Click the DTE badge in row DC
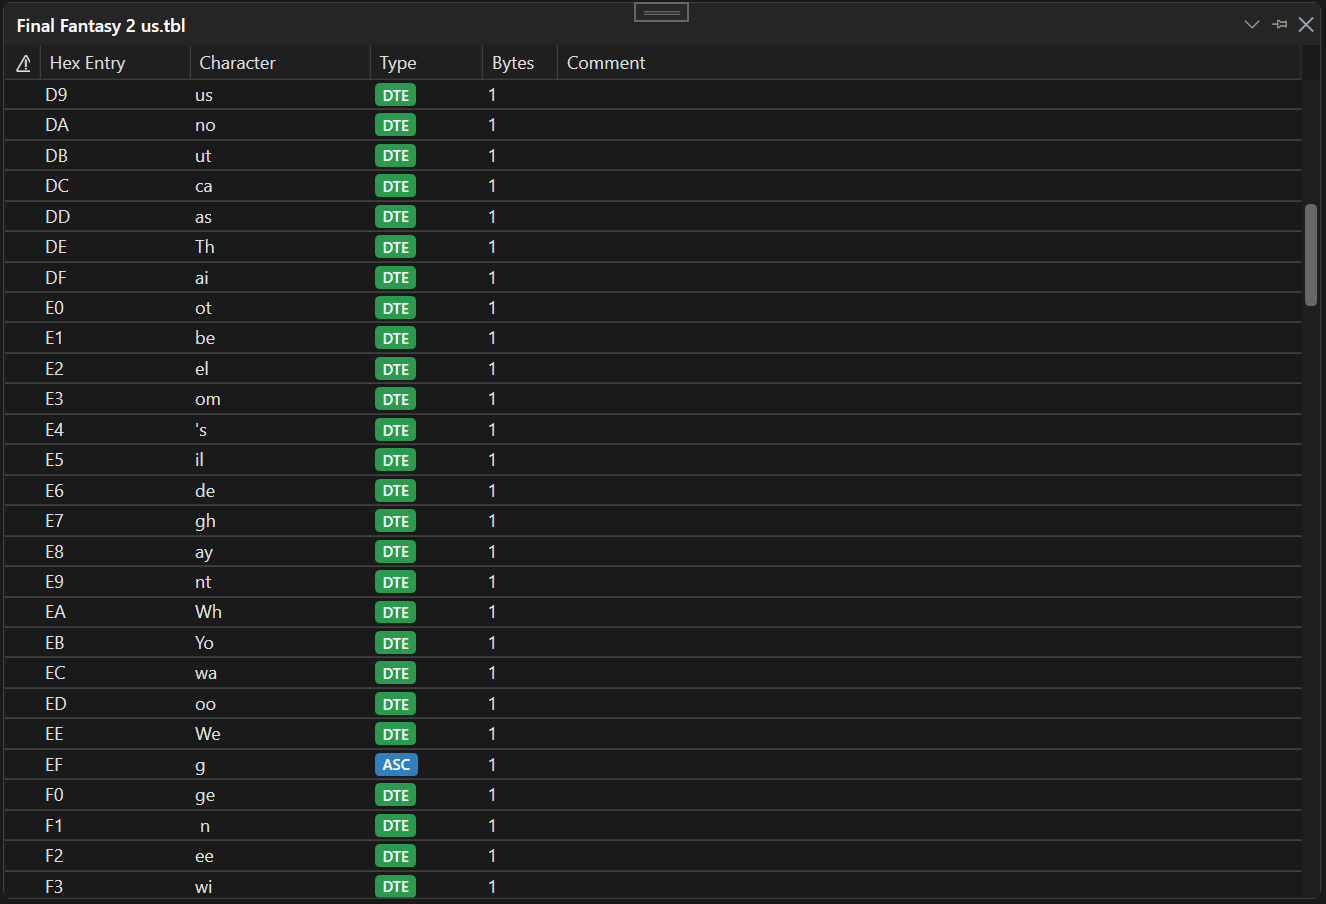This screenshot has height=904, width=1326. 396,186
